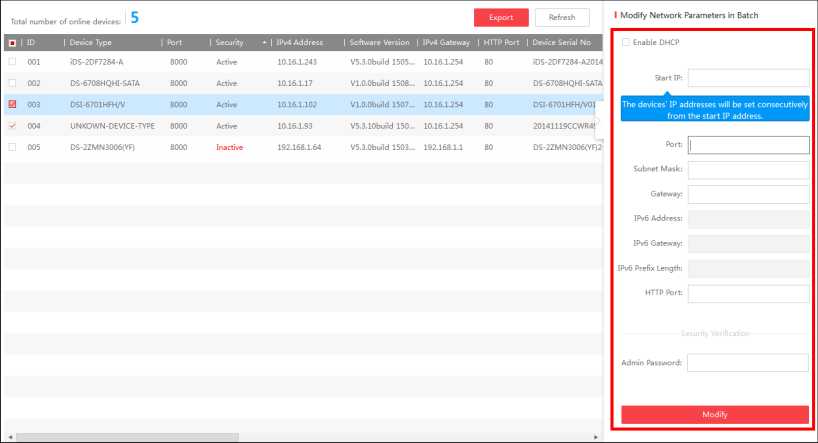Click the Export button
The height and width of the screenshot is (443, 818).
coord(501,17)
